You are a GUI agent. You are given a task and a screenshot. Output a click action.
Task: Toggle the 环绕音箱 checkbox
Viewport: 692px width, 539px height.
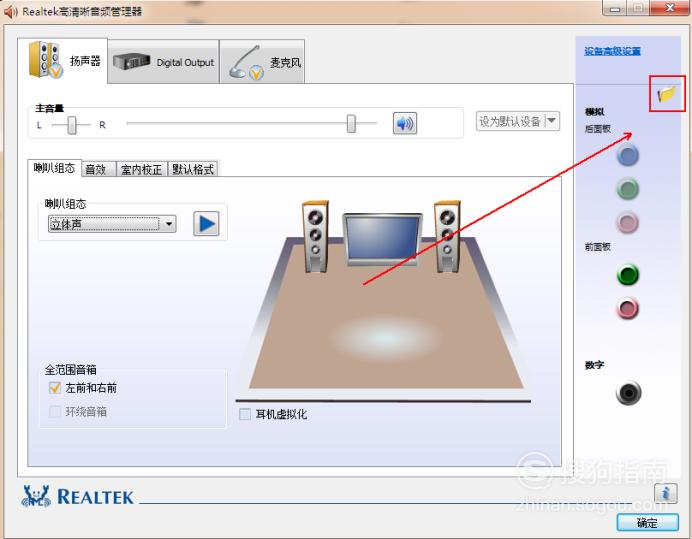coord(55,411)
